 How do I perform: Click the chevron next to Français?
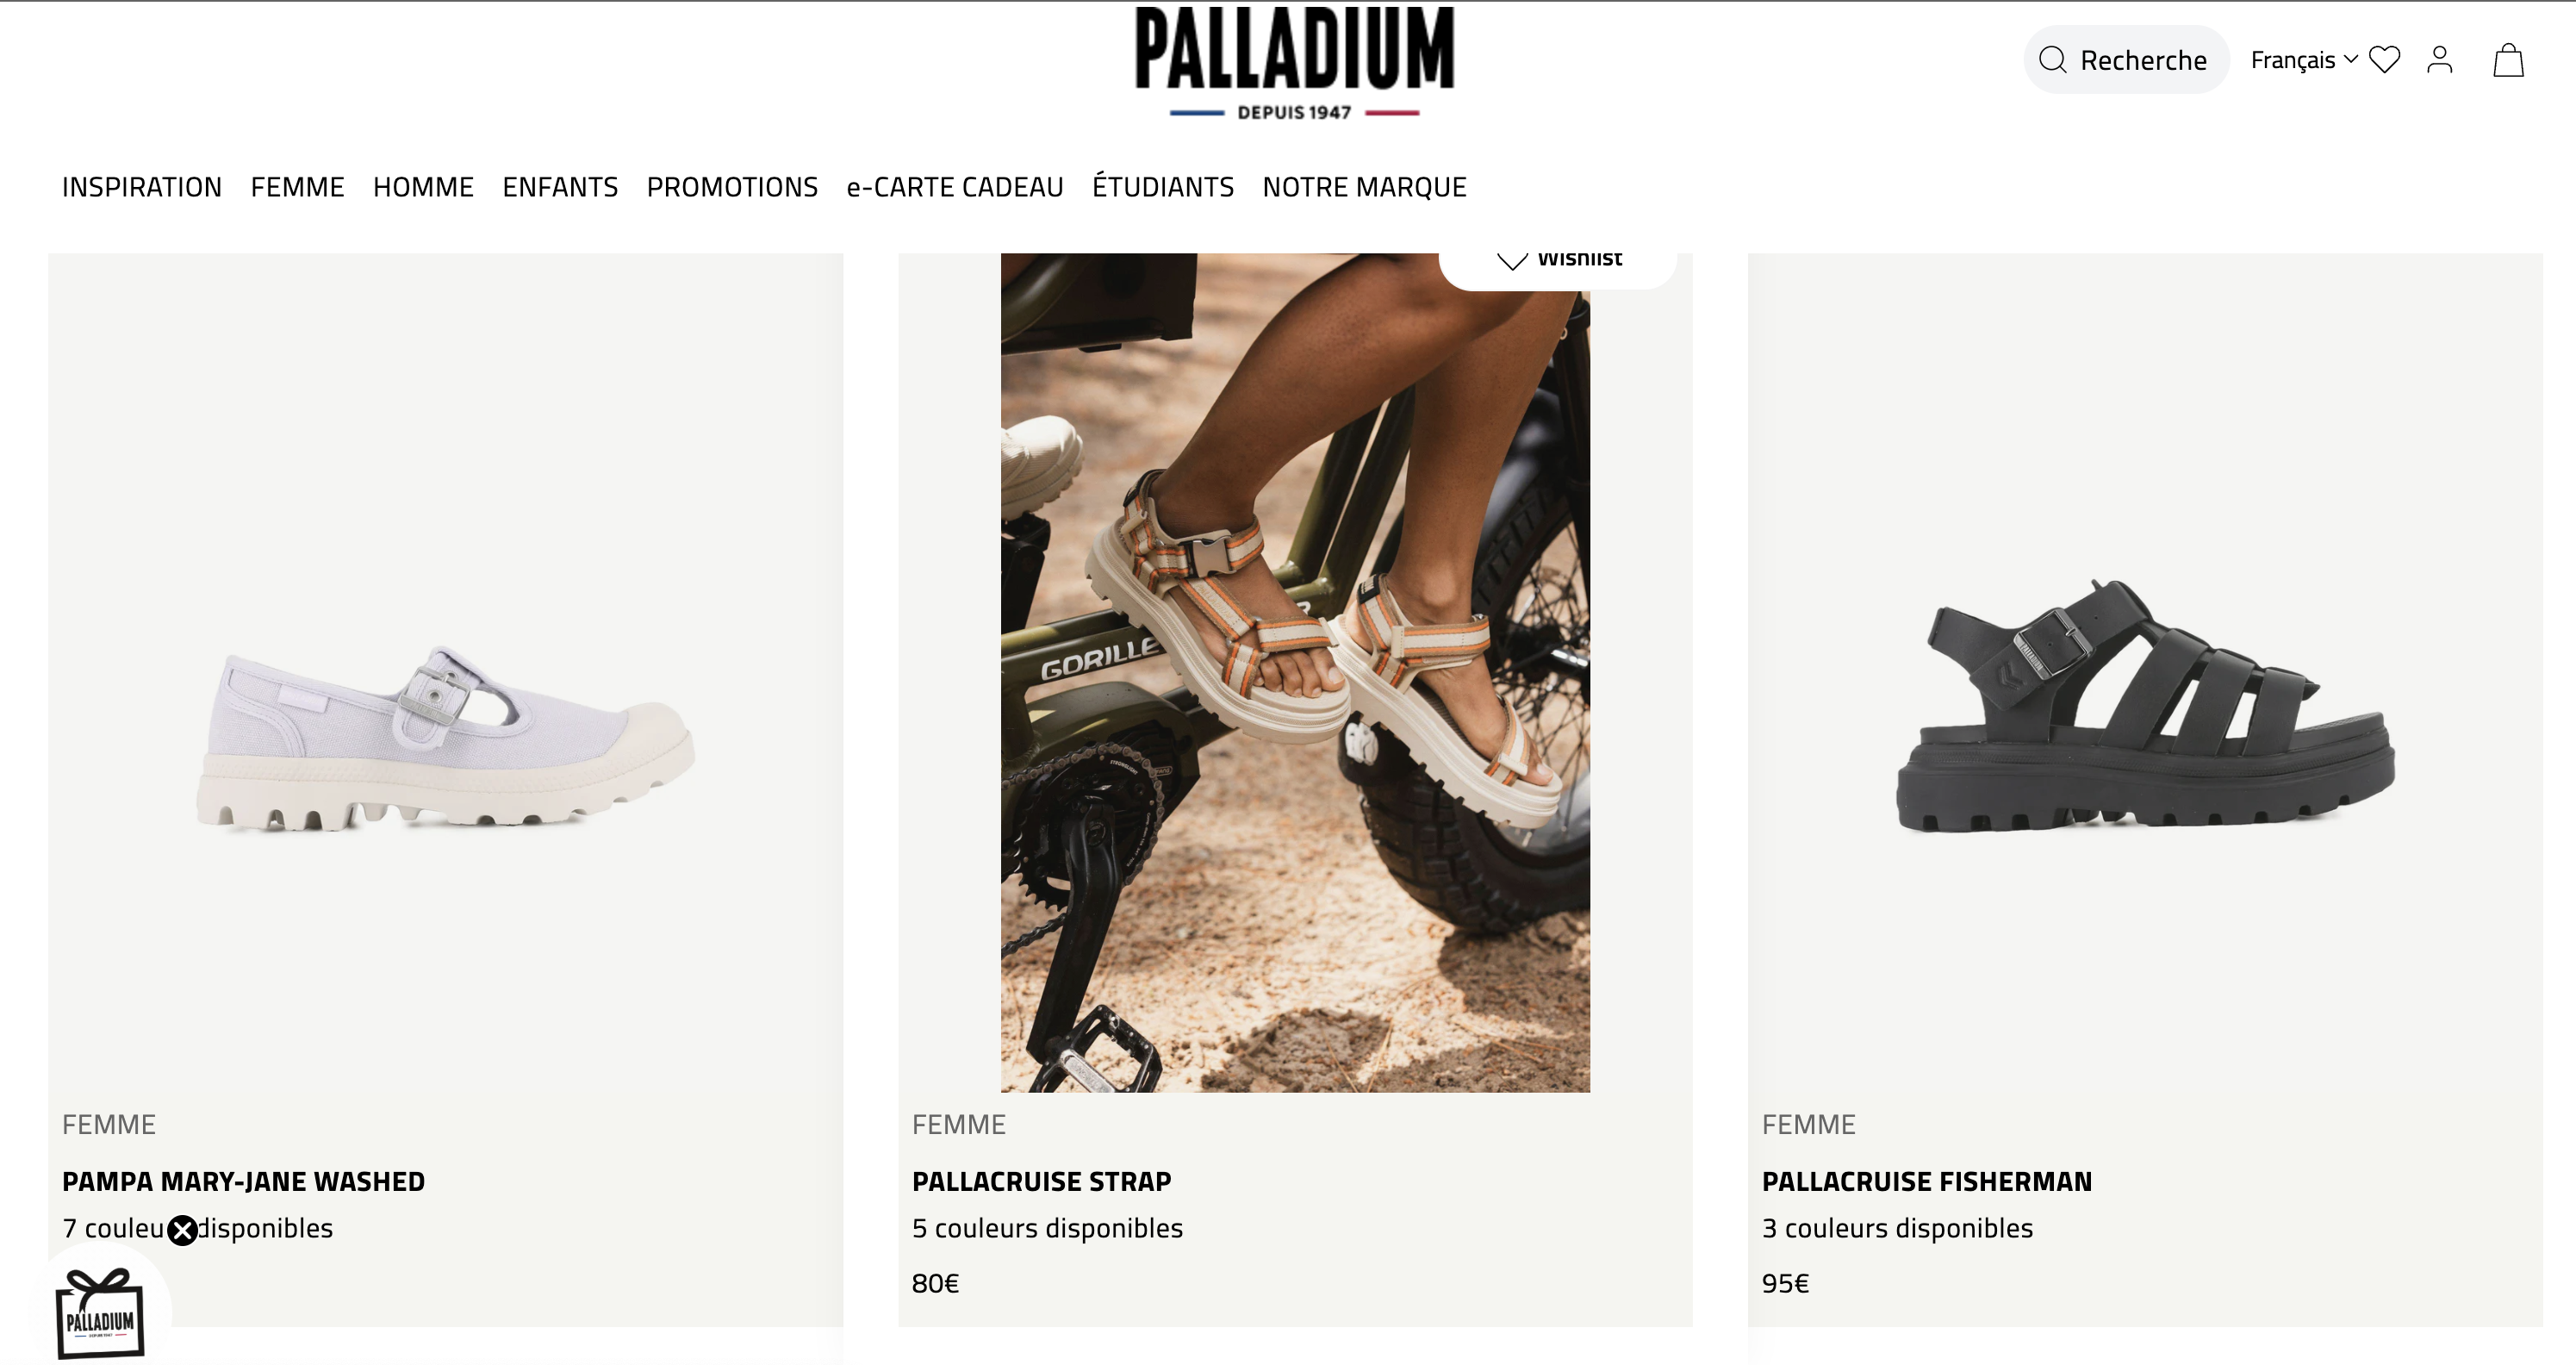pyautogui.click(x=2351, y=59)
